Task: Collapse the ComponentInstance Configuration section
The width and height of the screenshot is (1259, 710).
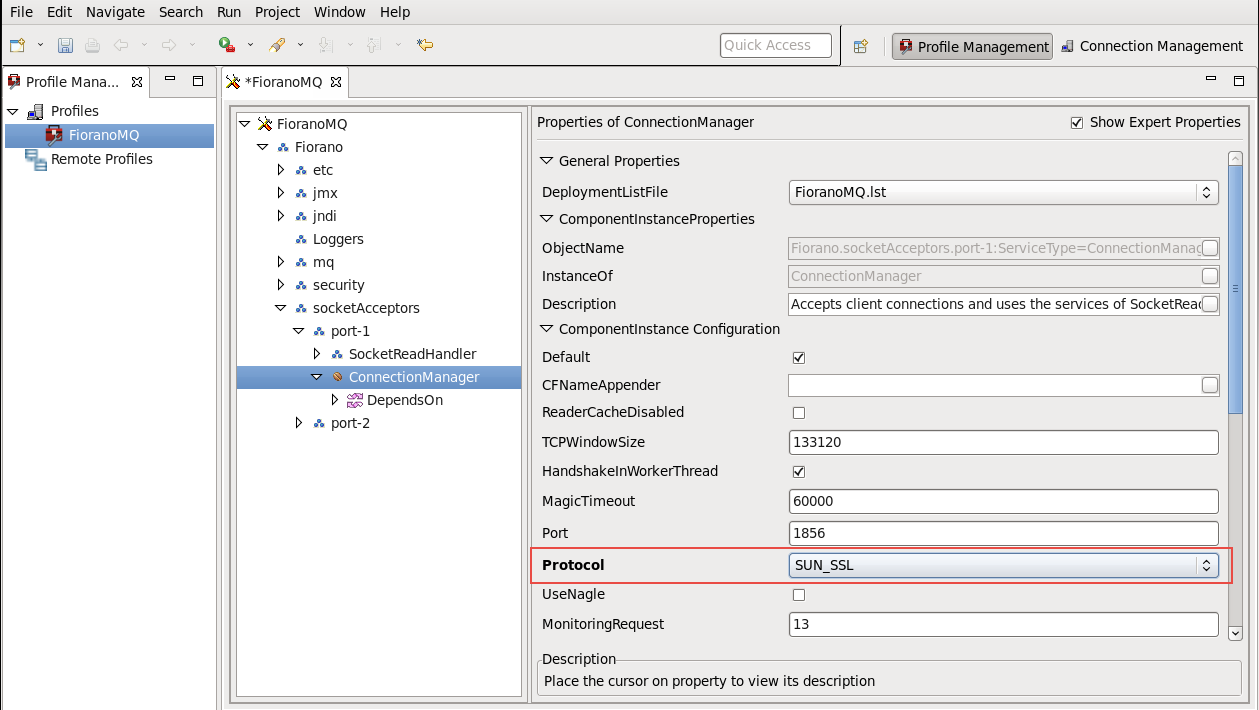Action: pos(547,329)
